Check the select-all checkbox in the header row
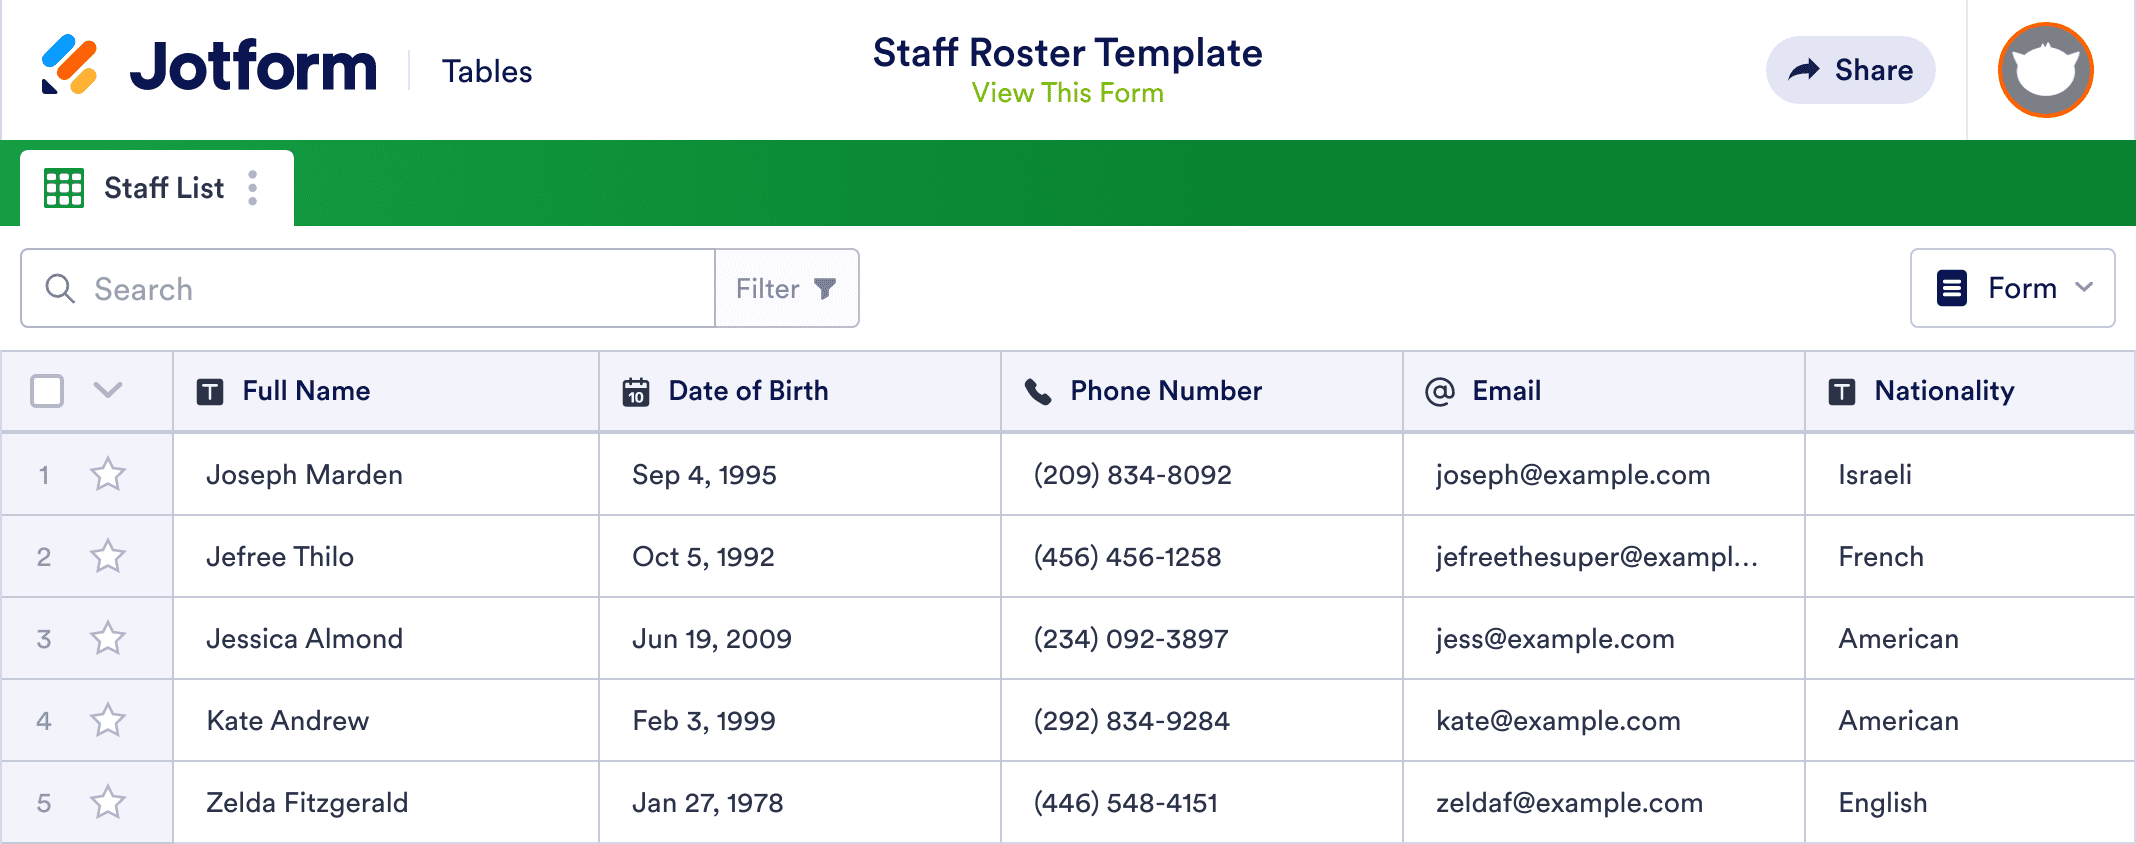 [x=47, y=391]
